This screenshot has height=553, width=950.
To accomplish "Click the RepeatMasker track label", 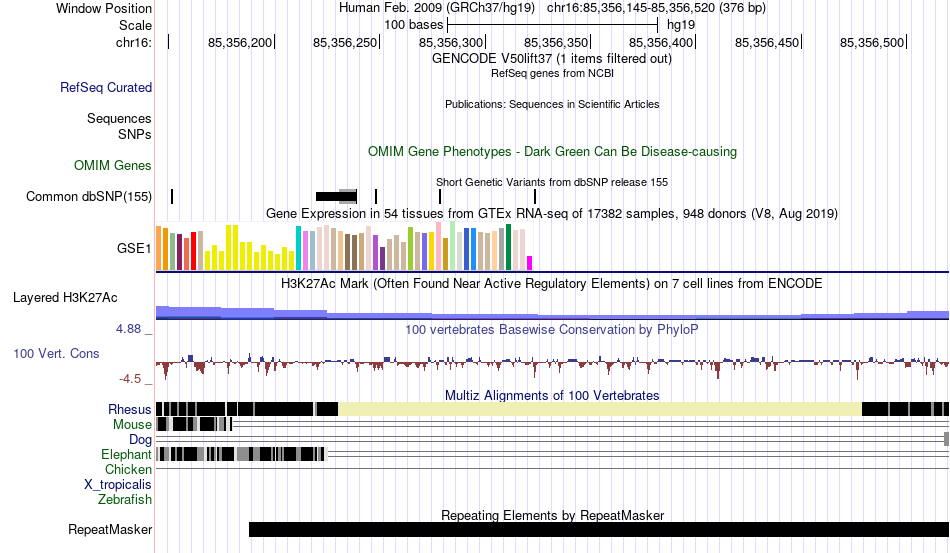I will [x=110, y=529].
